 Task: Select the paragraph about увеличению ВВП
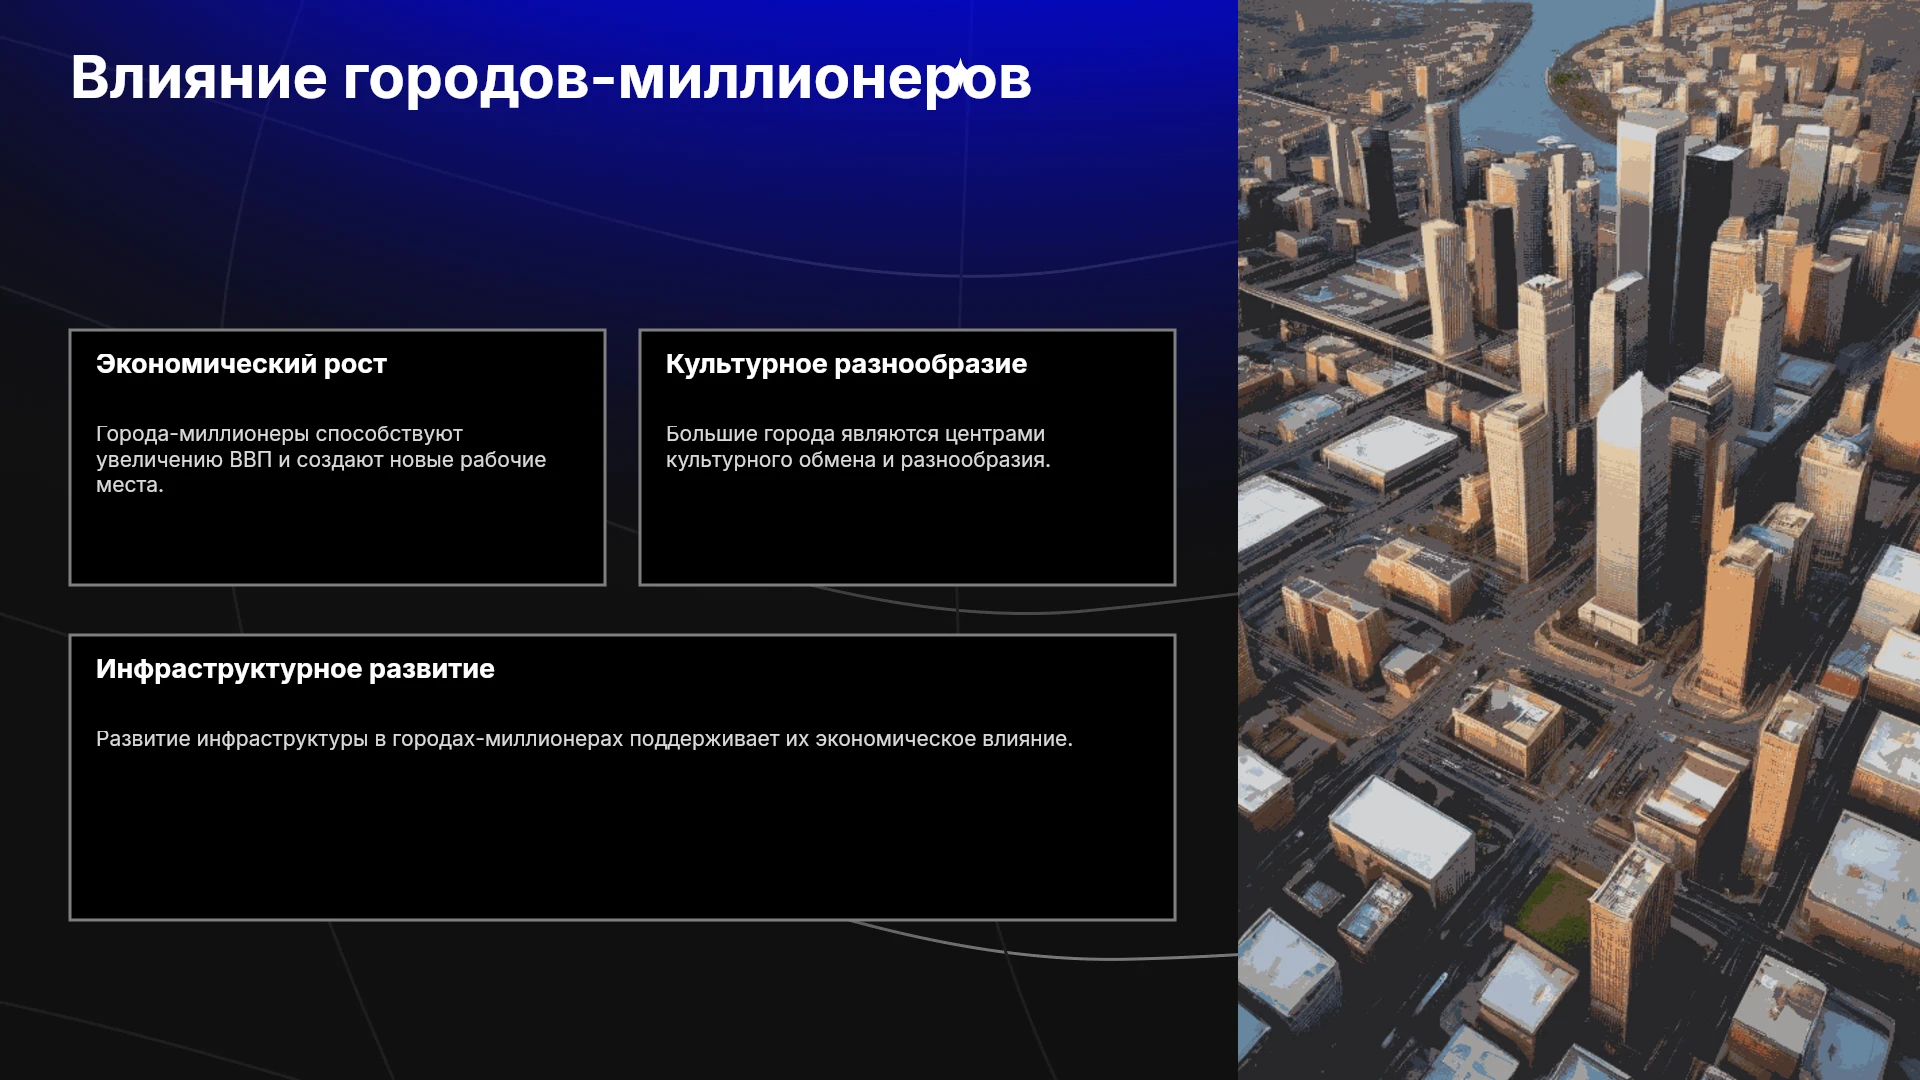click(321, 459)
